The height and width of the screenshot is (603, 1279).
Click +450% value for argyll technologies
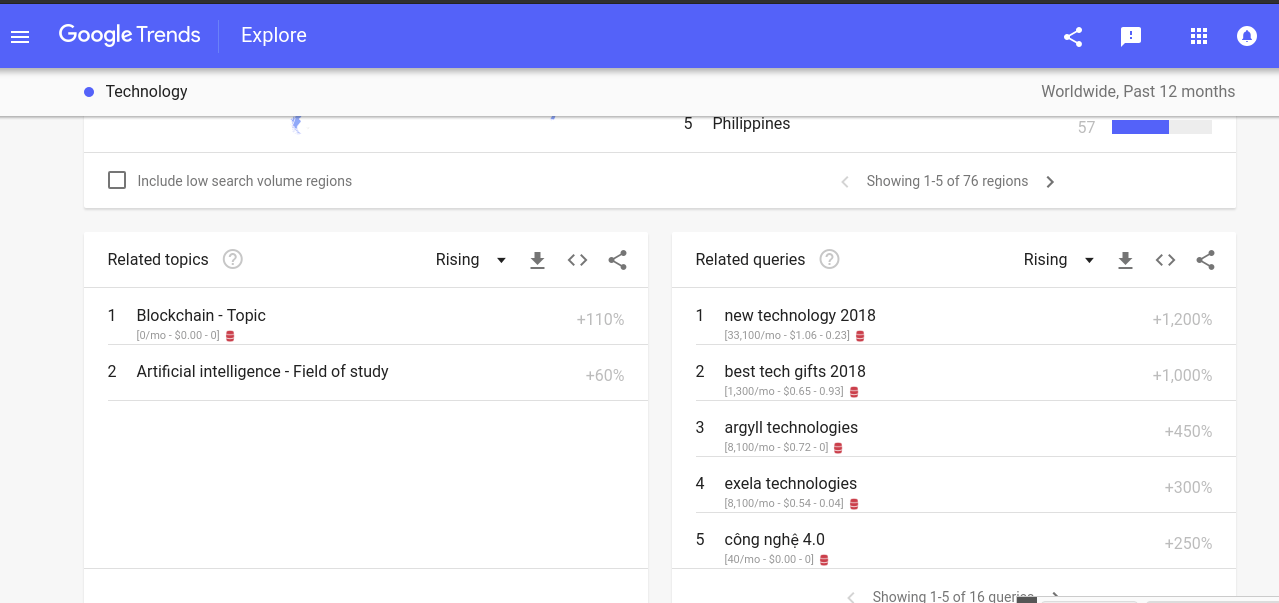coord(1188,432)
